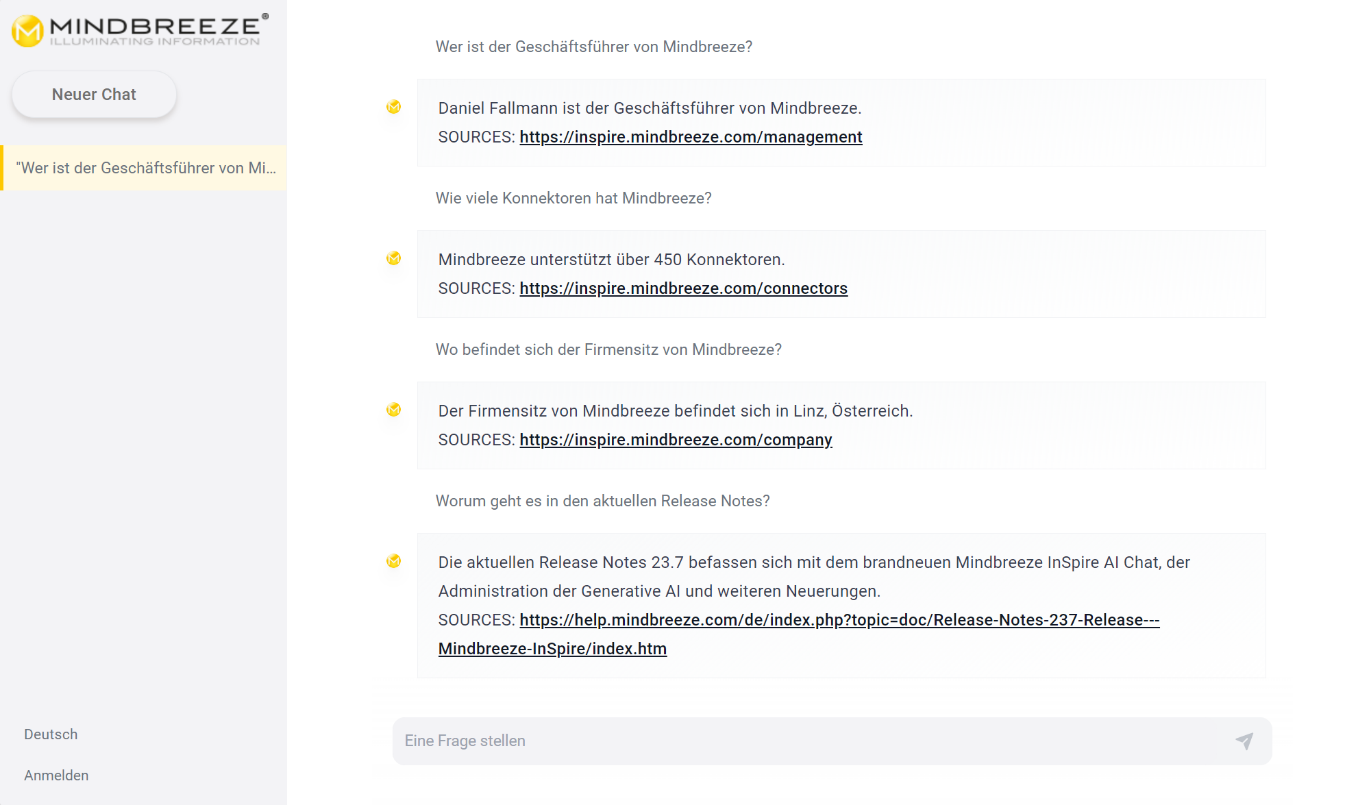Click Anmelden to sign in

pyautogui.click(x=56, y=775)
